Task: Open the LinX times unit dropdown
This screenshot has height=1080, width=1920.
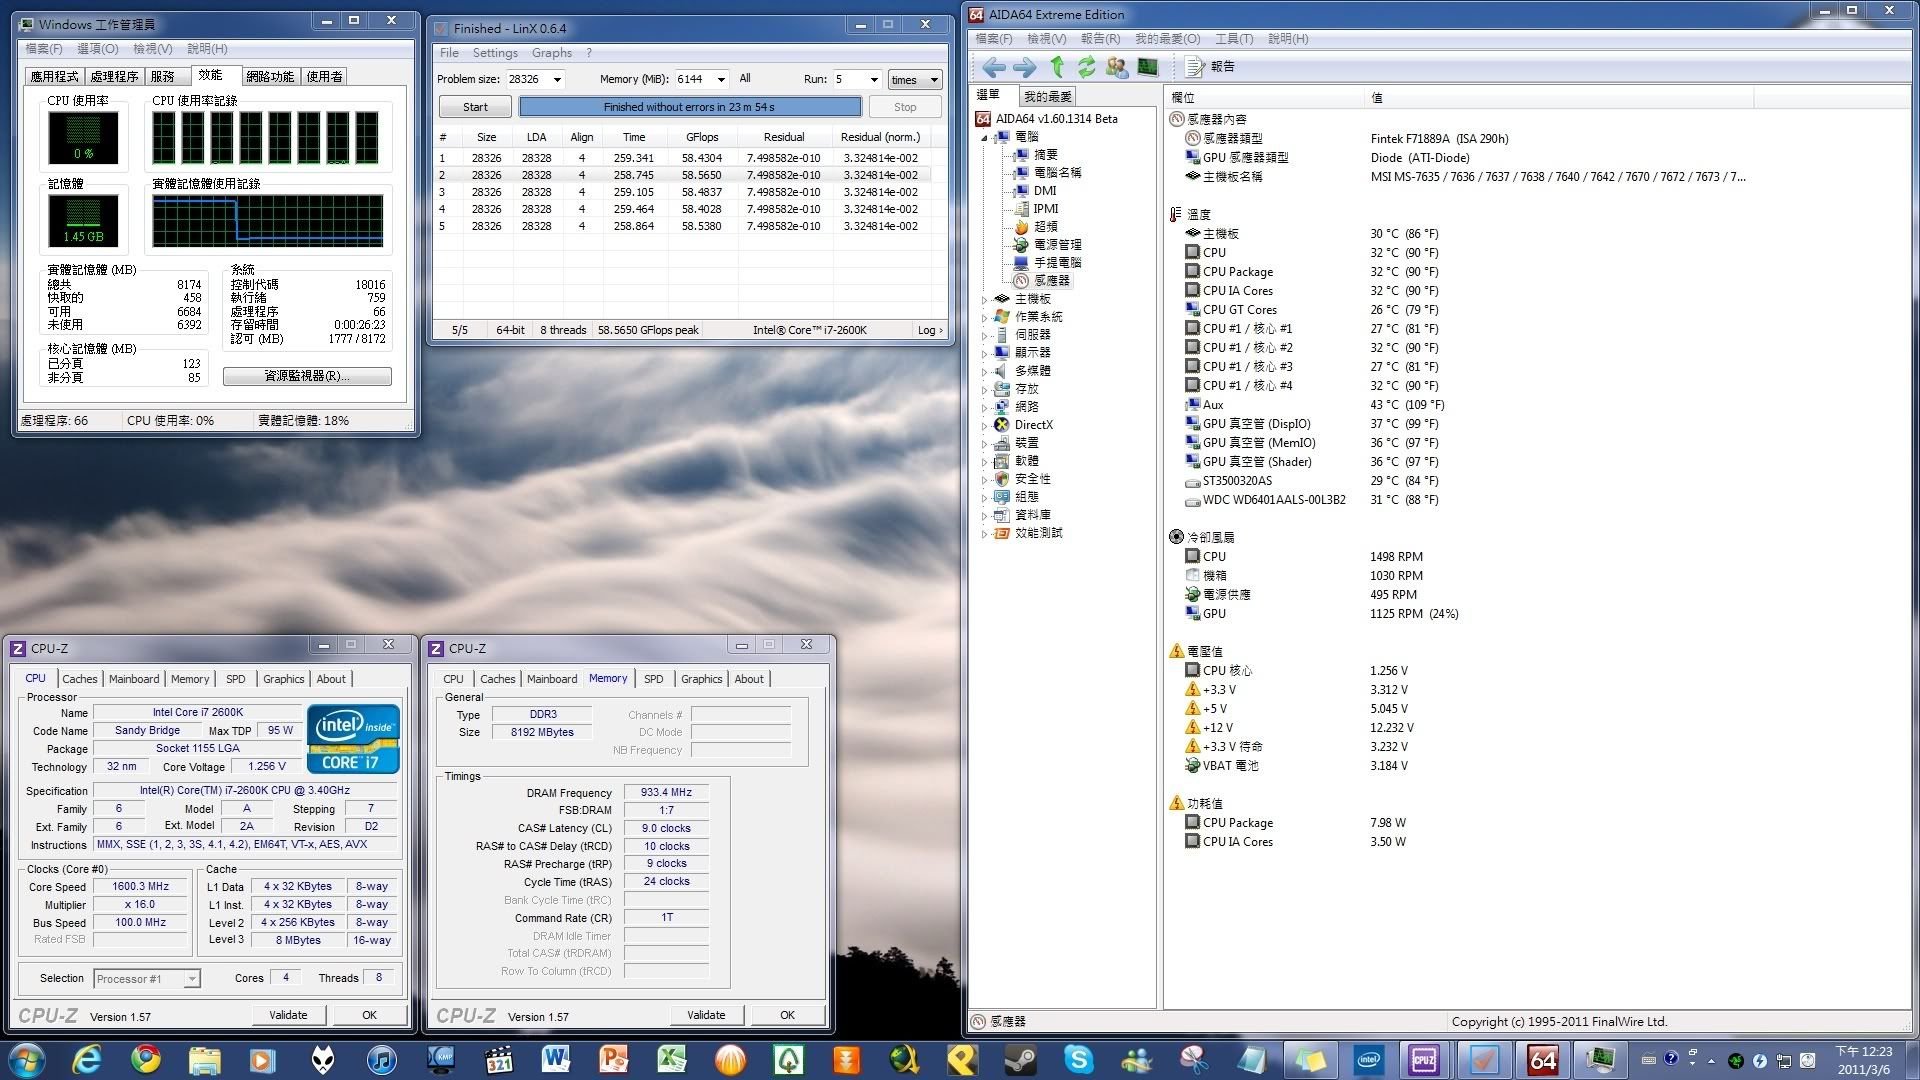Action: [915, 79]
